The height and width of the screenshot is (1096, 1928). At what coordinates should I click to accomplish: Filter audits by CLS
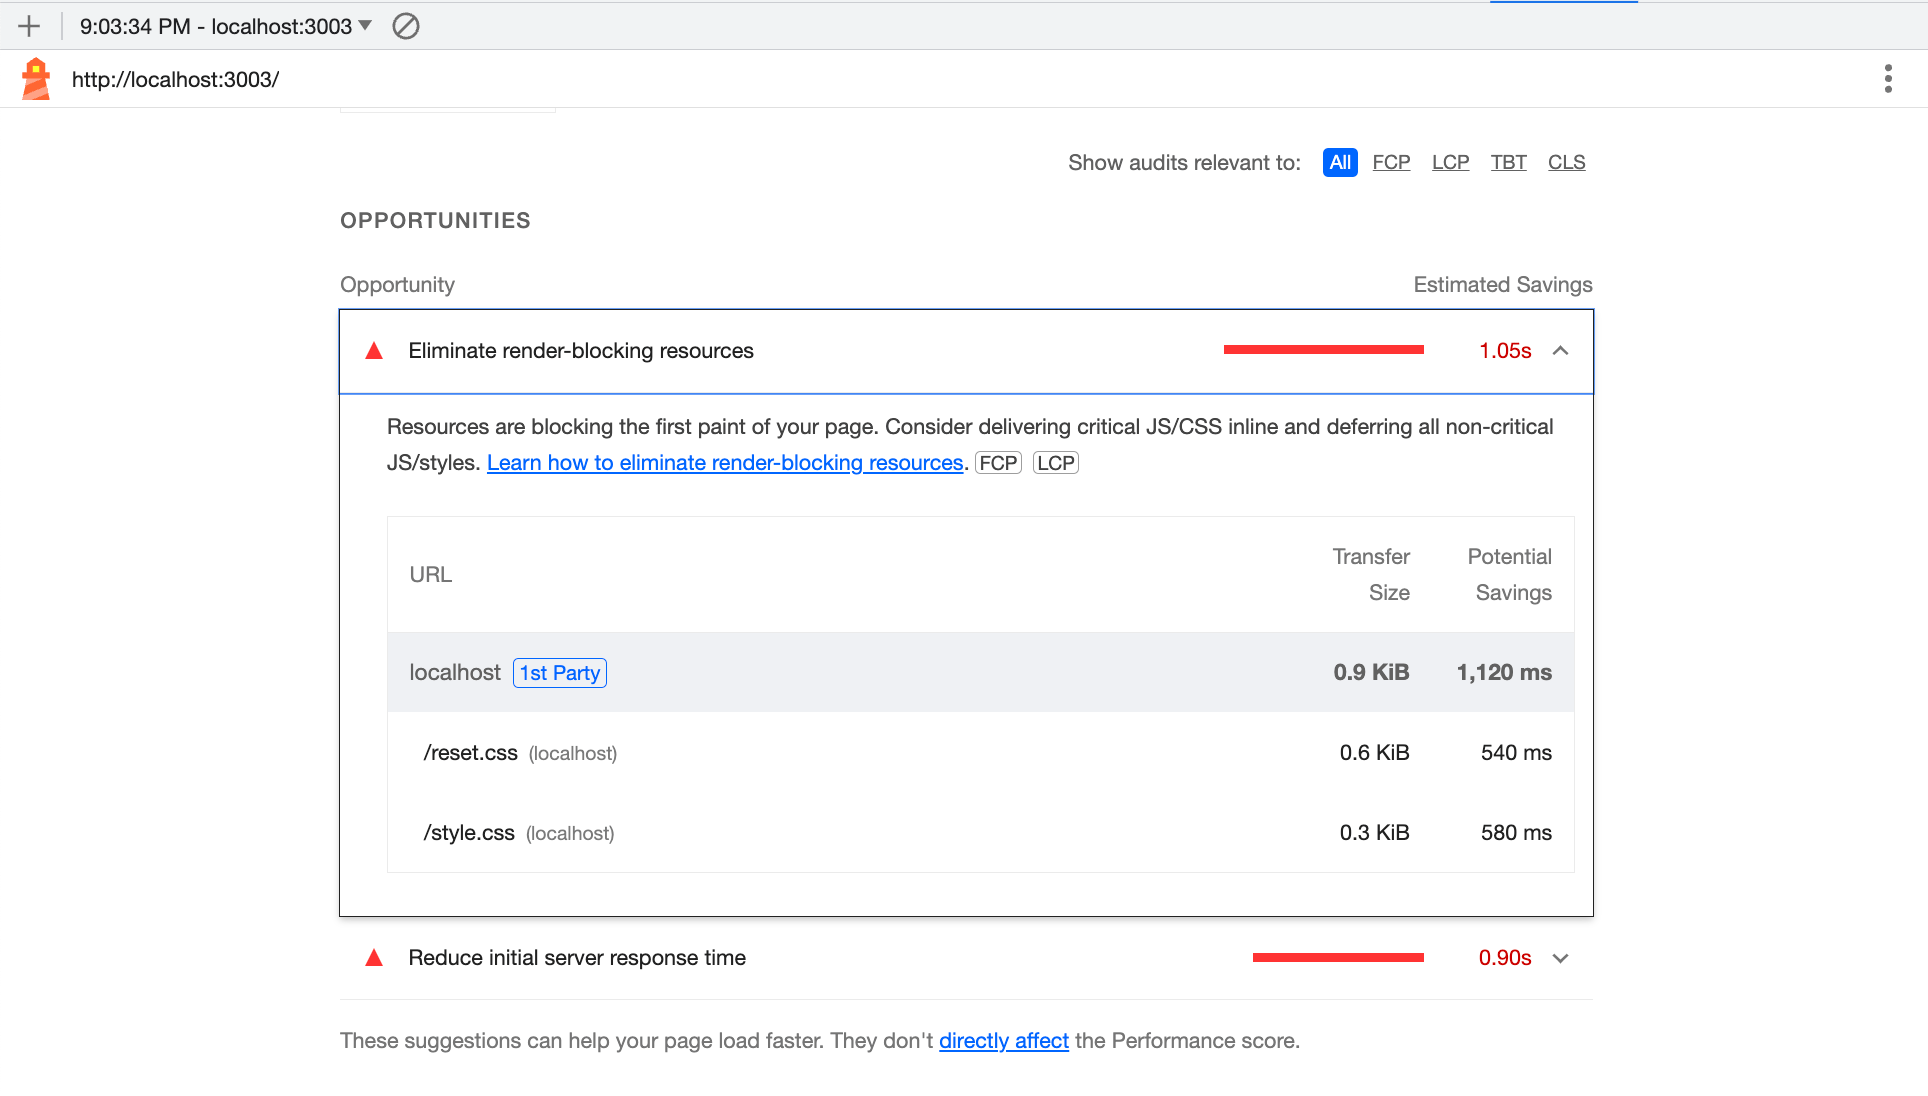pos(1566,162)
